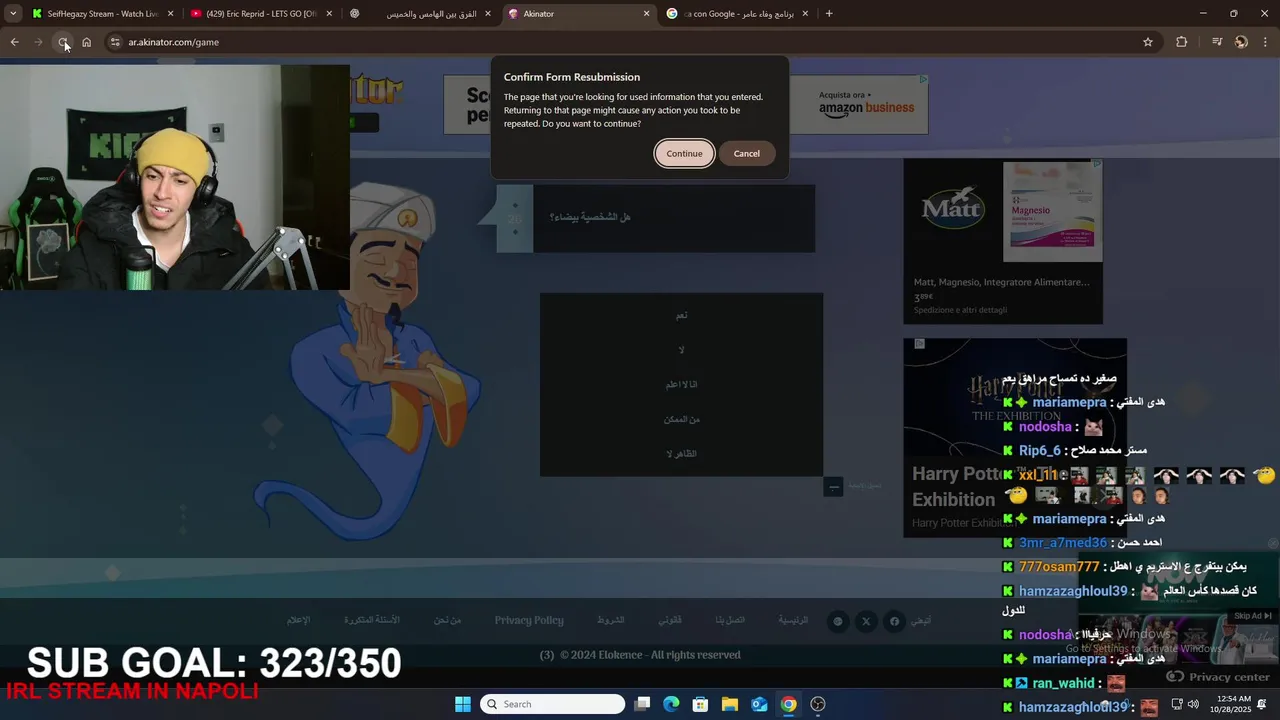Click the Privacy center link

coord(1219,677)
